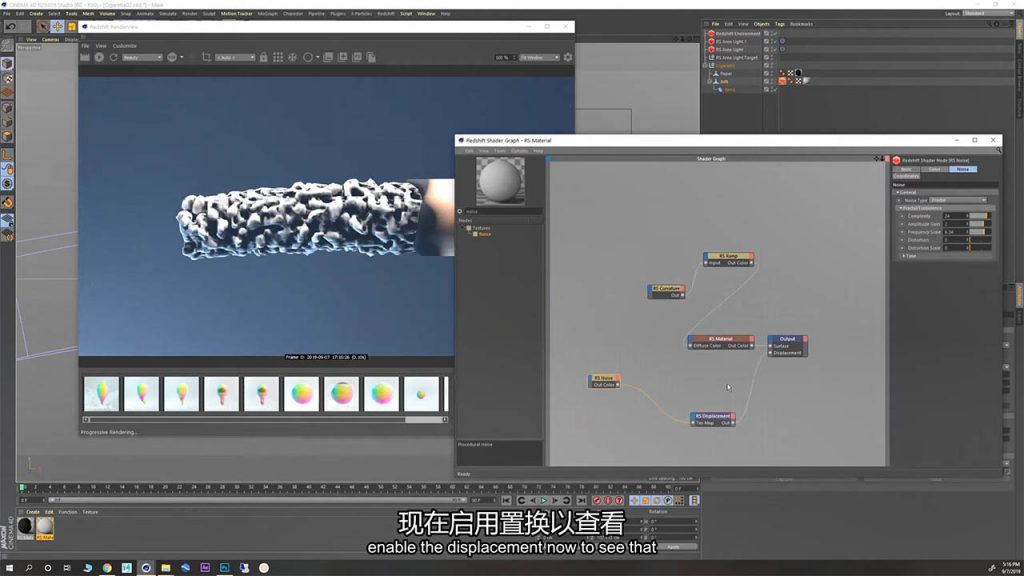Open the Auto resolution dropdown in RenderView
Viewport: 1024px width, 576px height.
(235, 57)
